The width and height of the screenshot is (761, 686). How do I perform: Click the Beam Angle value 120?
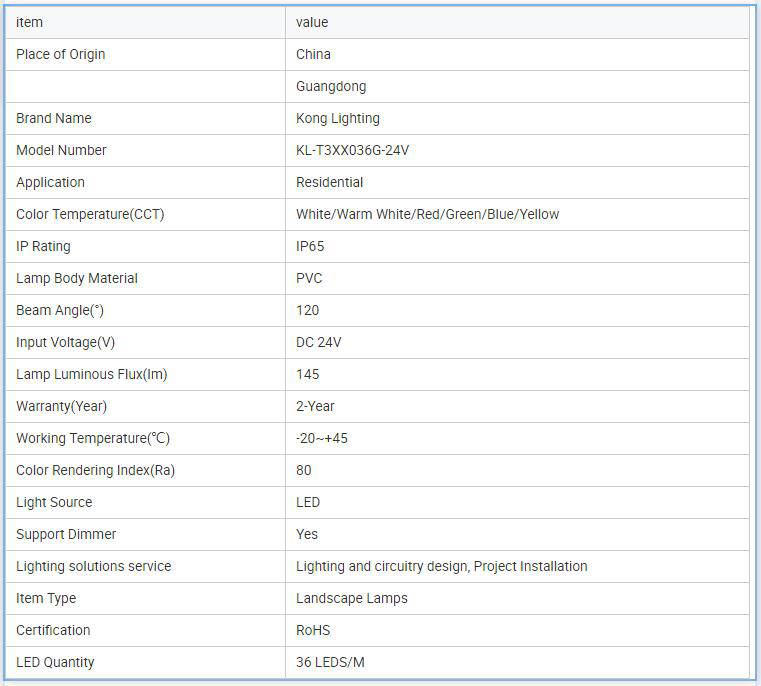click(308, 310)
